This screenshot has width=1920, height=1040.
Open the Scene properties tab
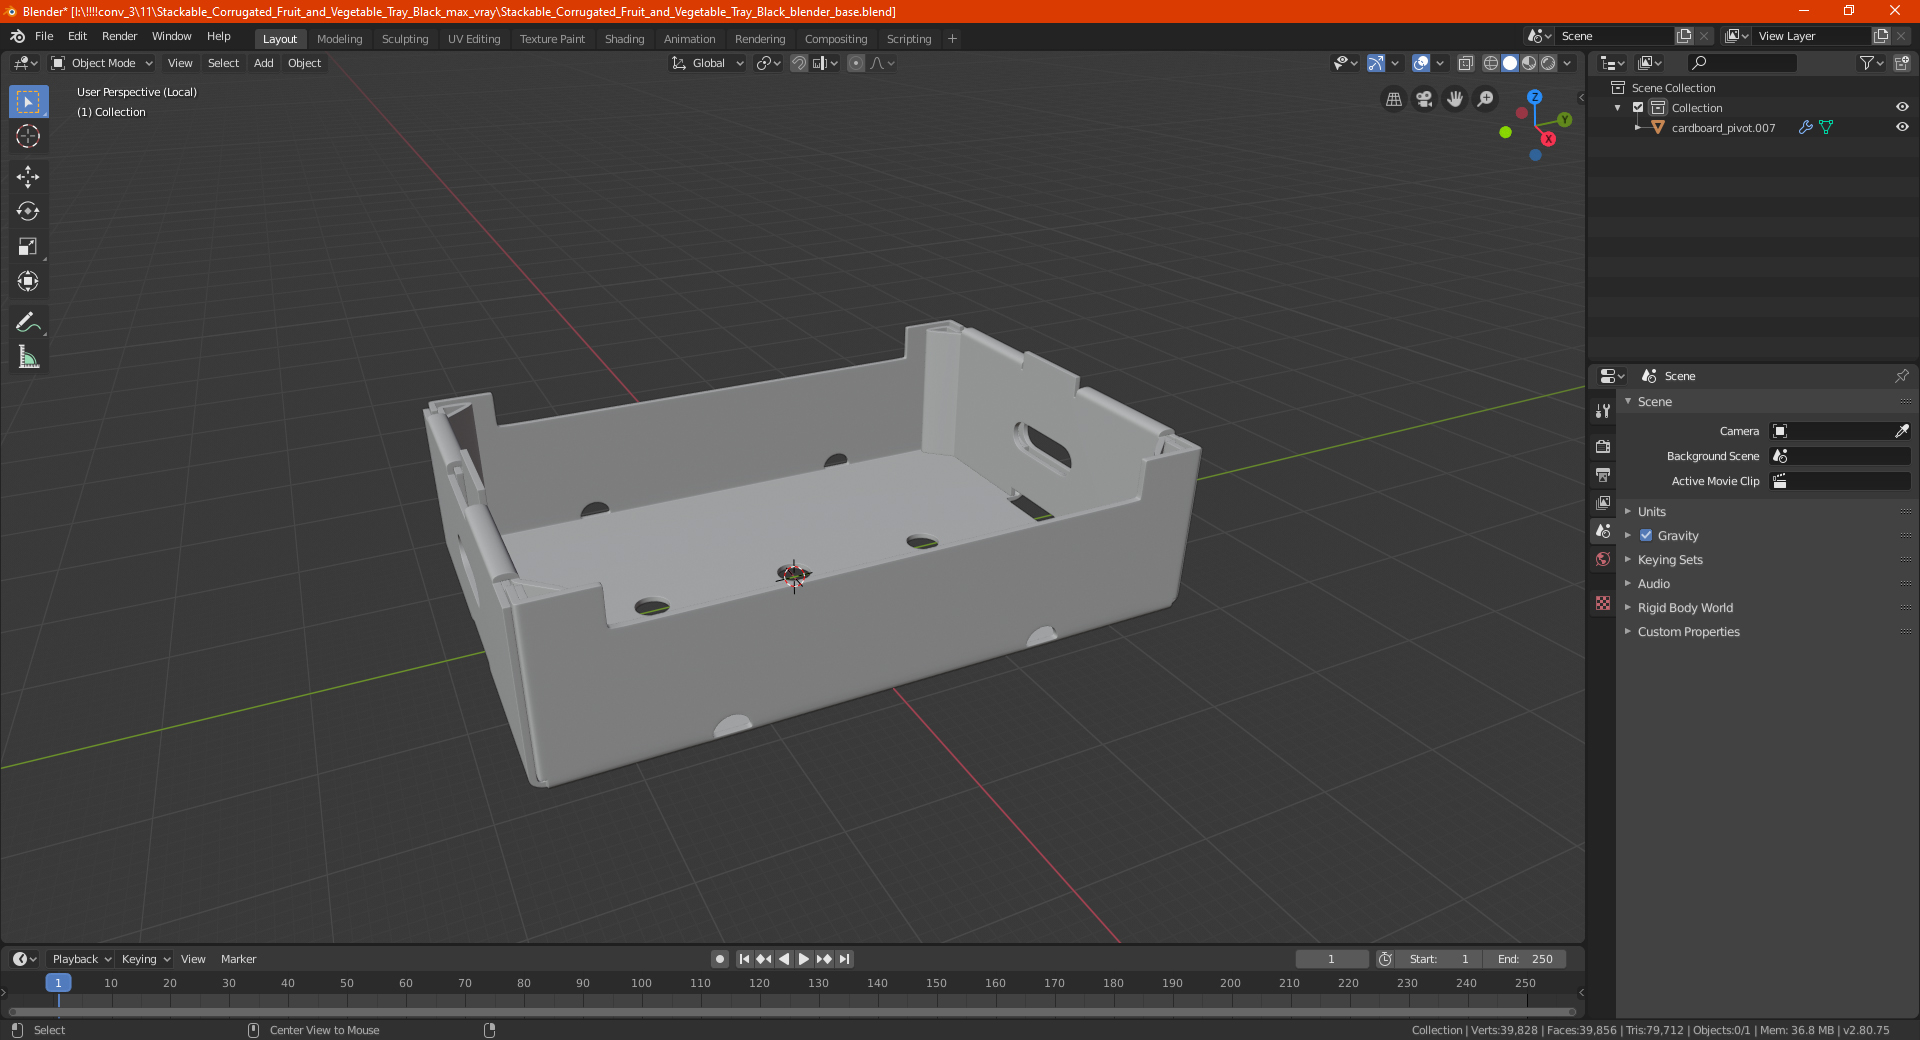[x=1603, y=531]
